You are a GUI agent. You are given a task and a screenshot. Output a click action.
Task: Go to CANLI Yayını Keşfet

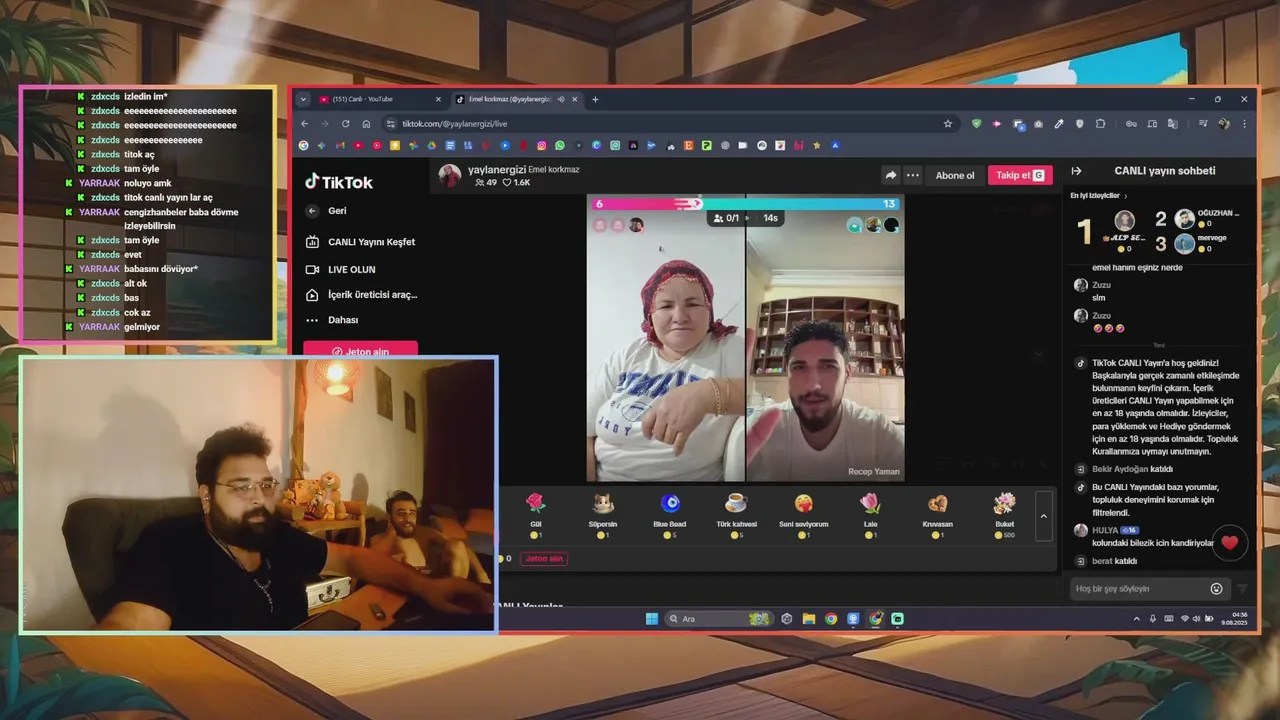coord(361,242)
